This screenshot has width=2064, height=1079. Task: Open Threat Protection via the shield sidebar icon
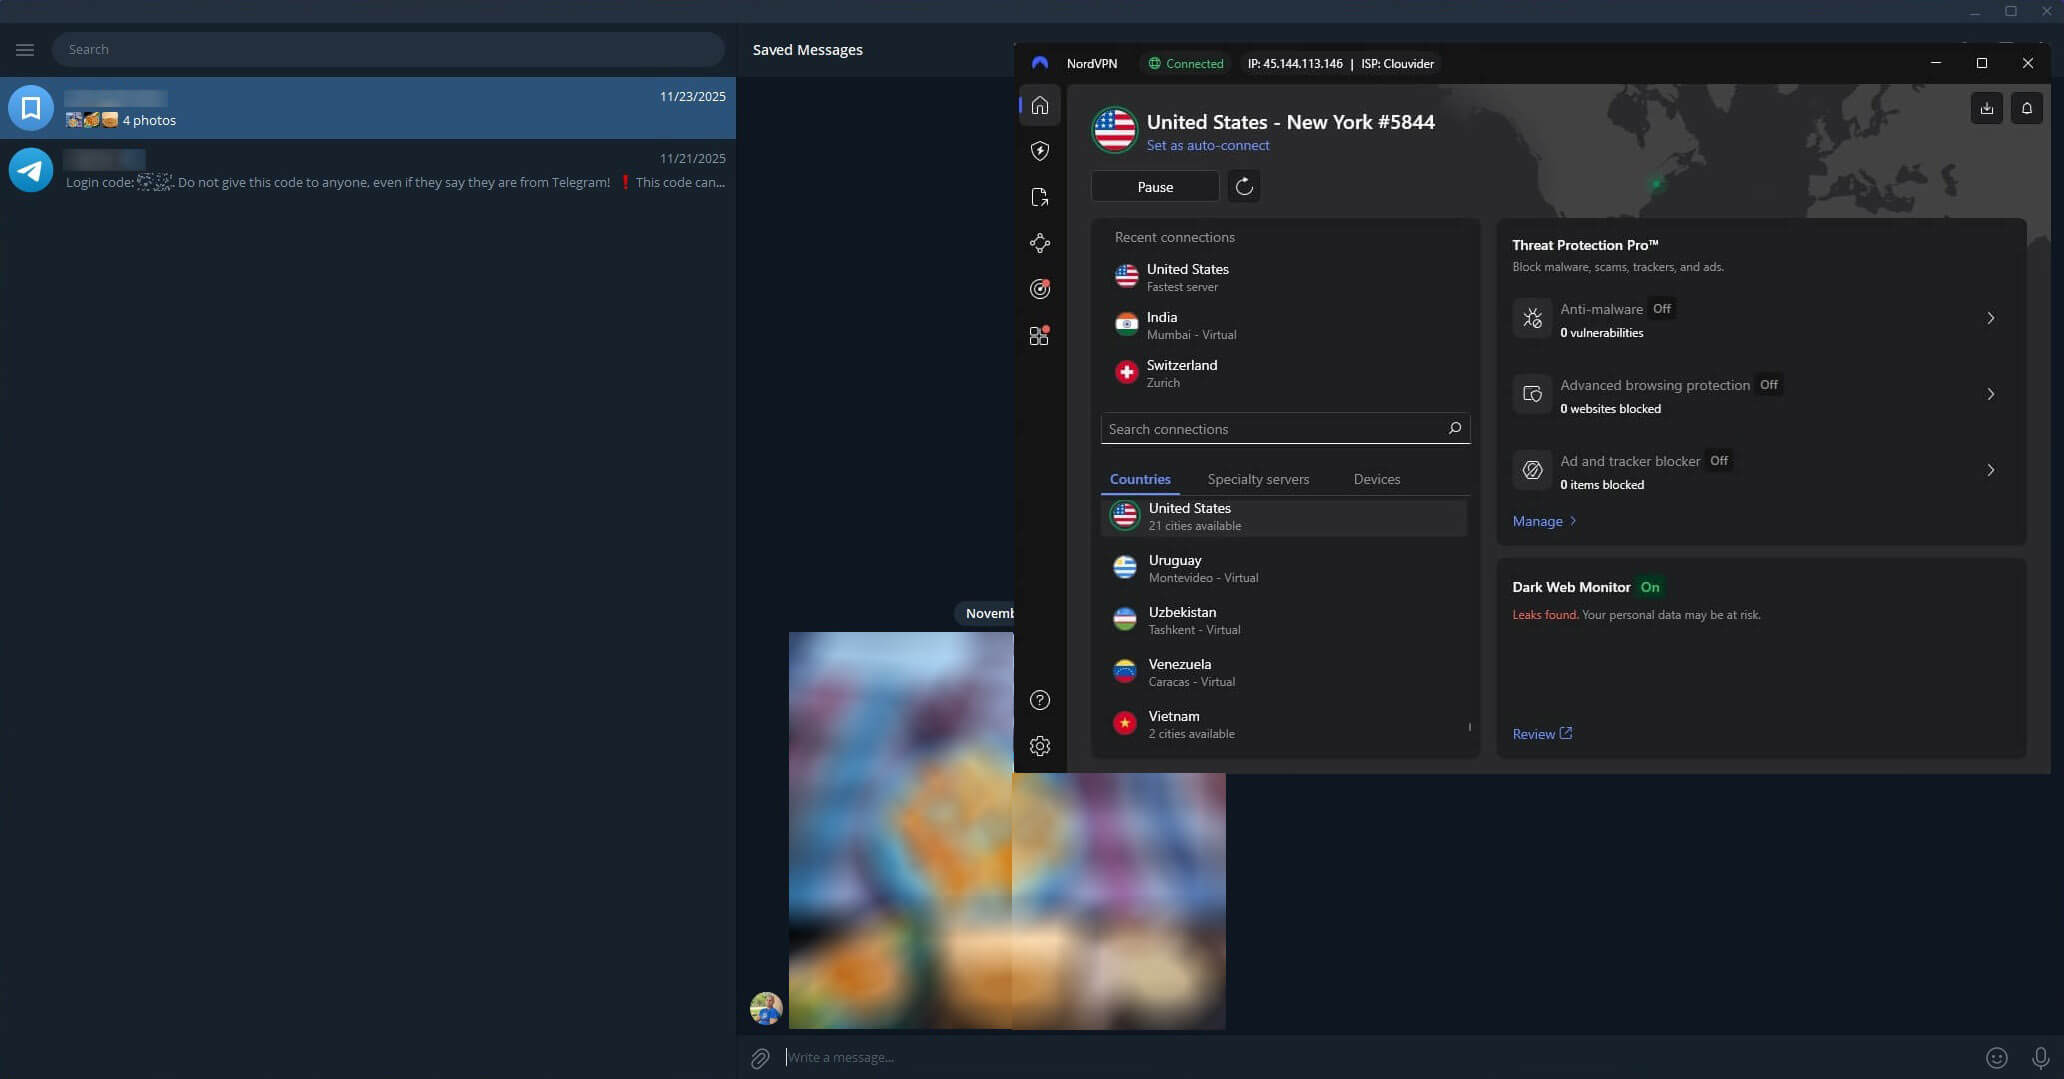pyautogui.click(x=1040, y=151)
